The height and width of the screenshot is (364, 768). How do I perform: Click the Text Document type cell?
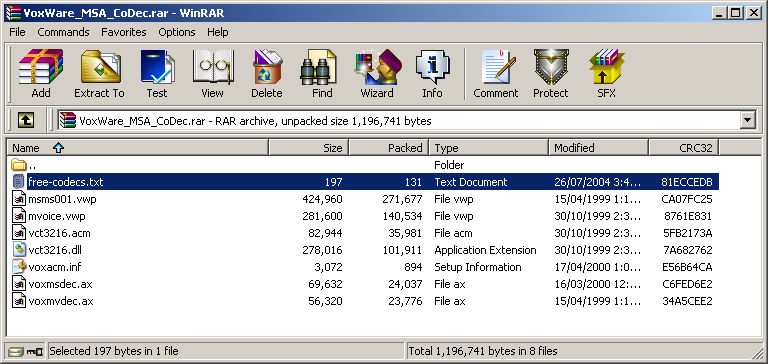[471, 182]
